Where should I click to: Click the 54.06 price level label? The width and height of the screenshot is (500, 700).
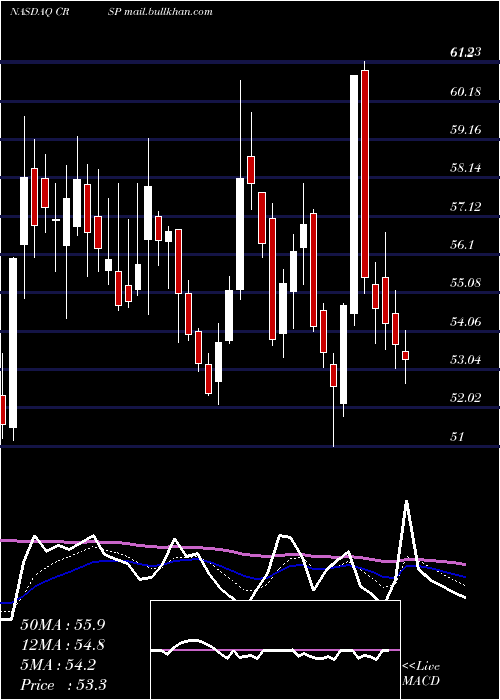click(466, 321)
